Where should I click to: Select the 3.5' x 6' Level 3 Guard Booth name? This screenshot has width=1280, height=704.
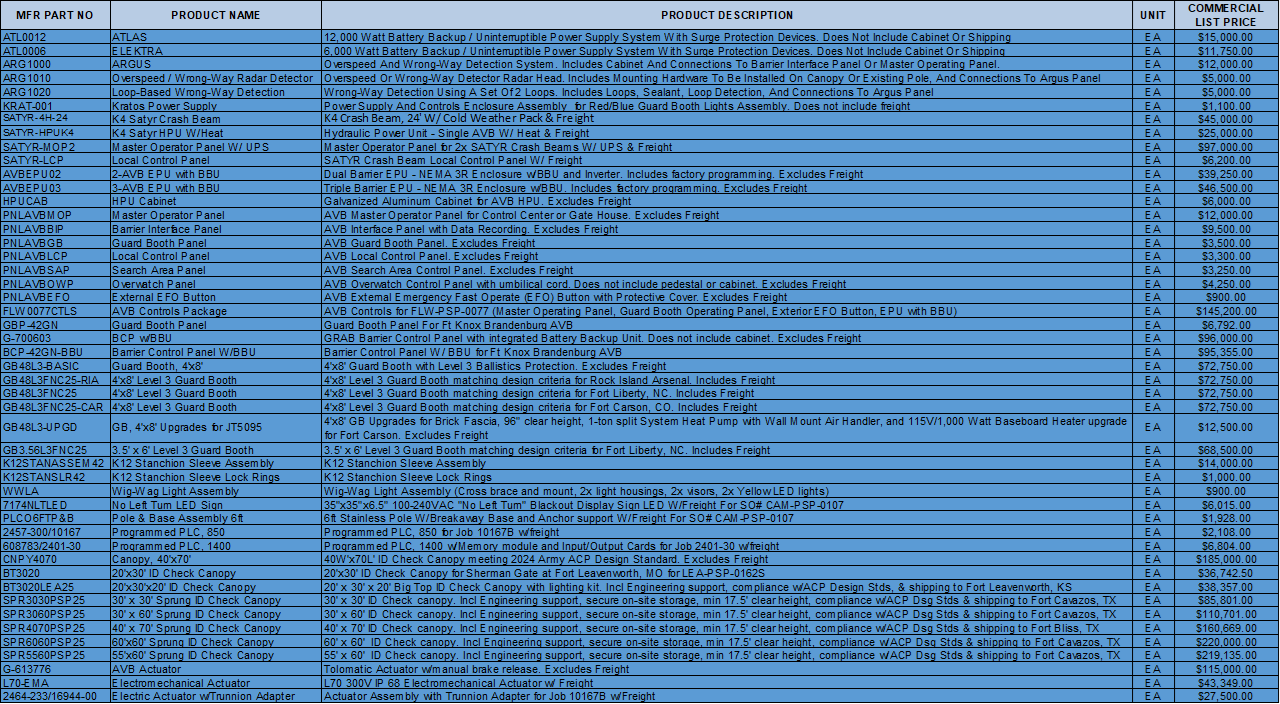(x=215, y=450)
